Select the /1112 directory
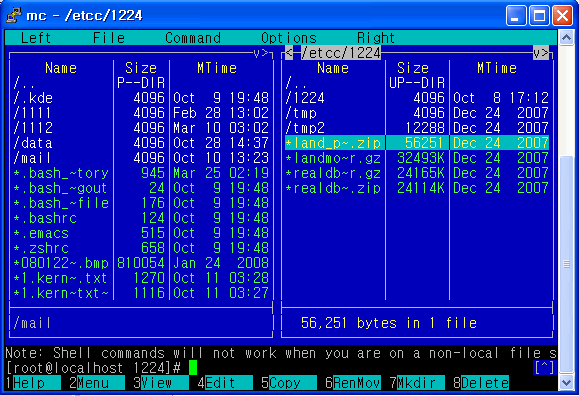The height and width of the screenshot is (396, 579). [x=141, y=128]
